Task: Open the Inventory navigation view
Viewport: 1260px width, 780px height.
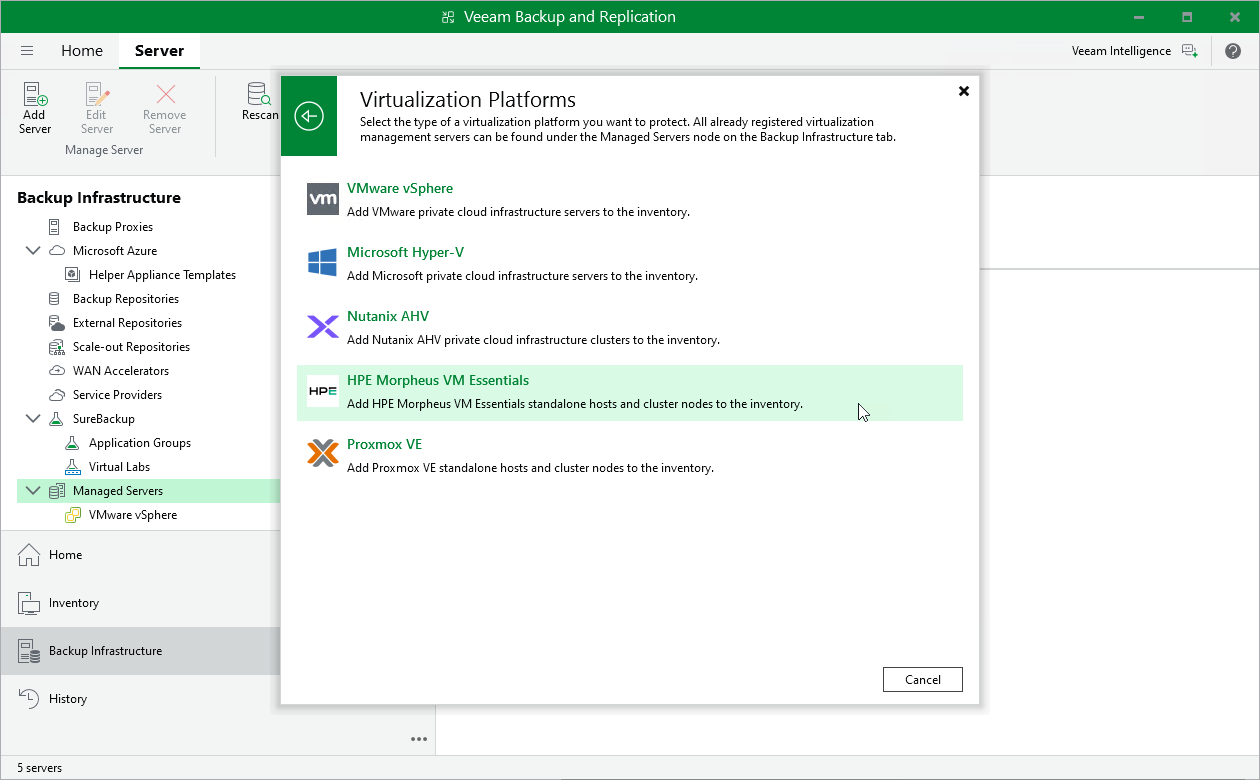Action: pos(74,603)
